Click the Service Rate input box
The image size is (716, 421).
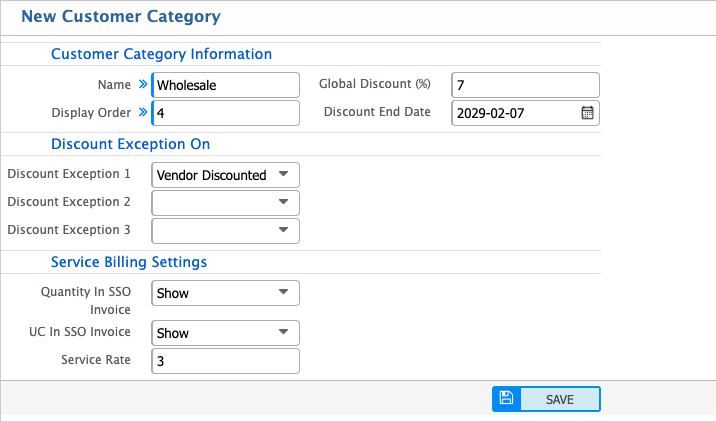[225, 361]
